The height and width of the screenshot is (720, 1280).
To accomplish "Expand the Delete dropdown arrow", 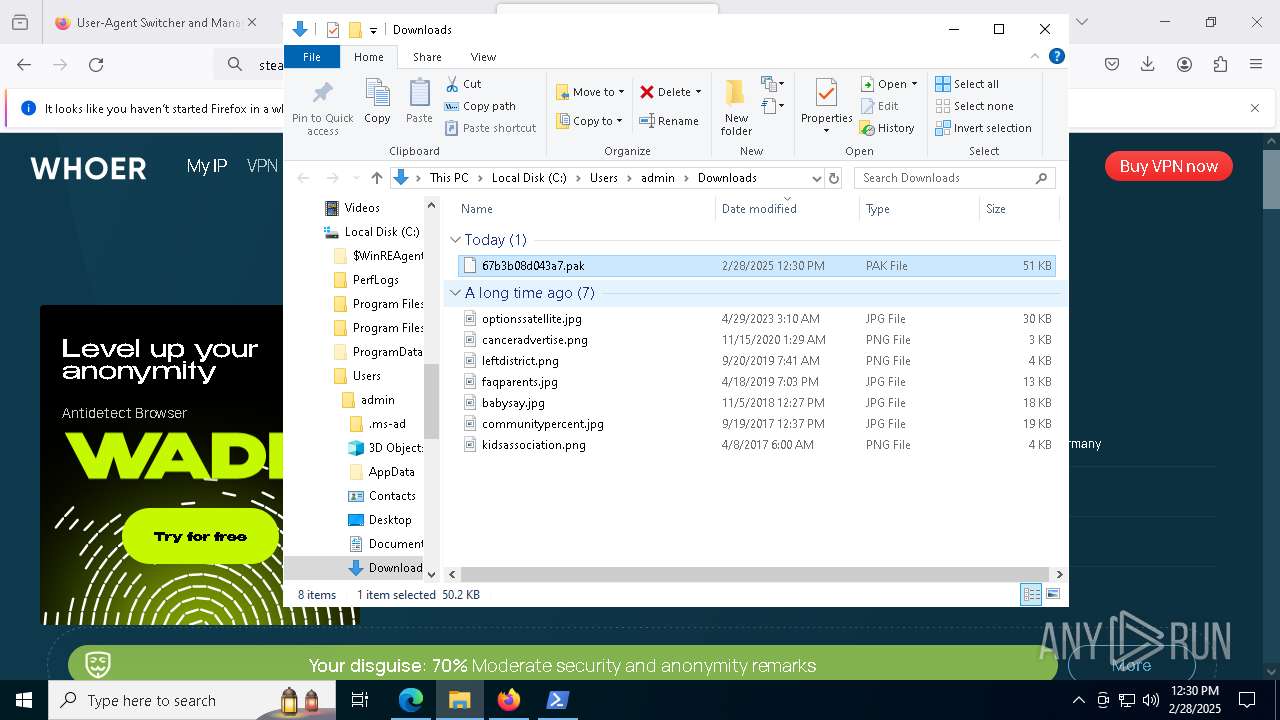I will pos(698,92).
